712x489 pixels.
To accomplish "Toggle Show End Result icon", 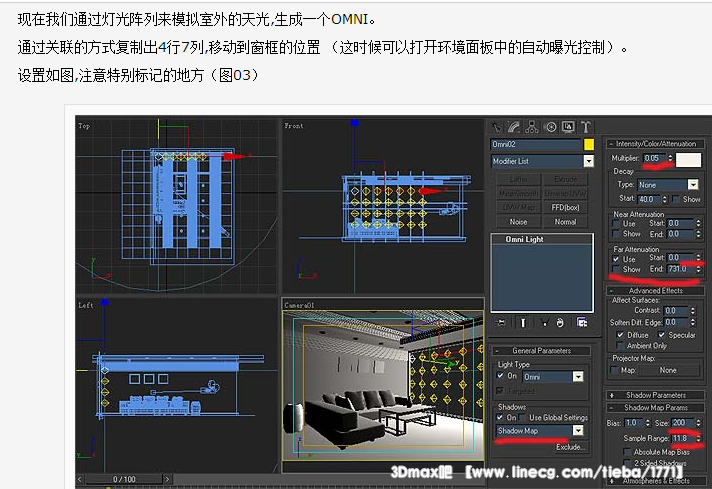I will [x=523, y=323].
